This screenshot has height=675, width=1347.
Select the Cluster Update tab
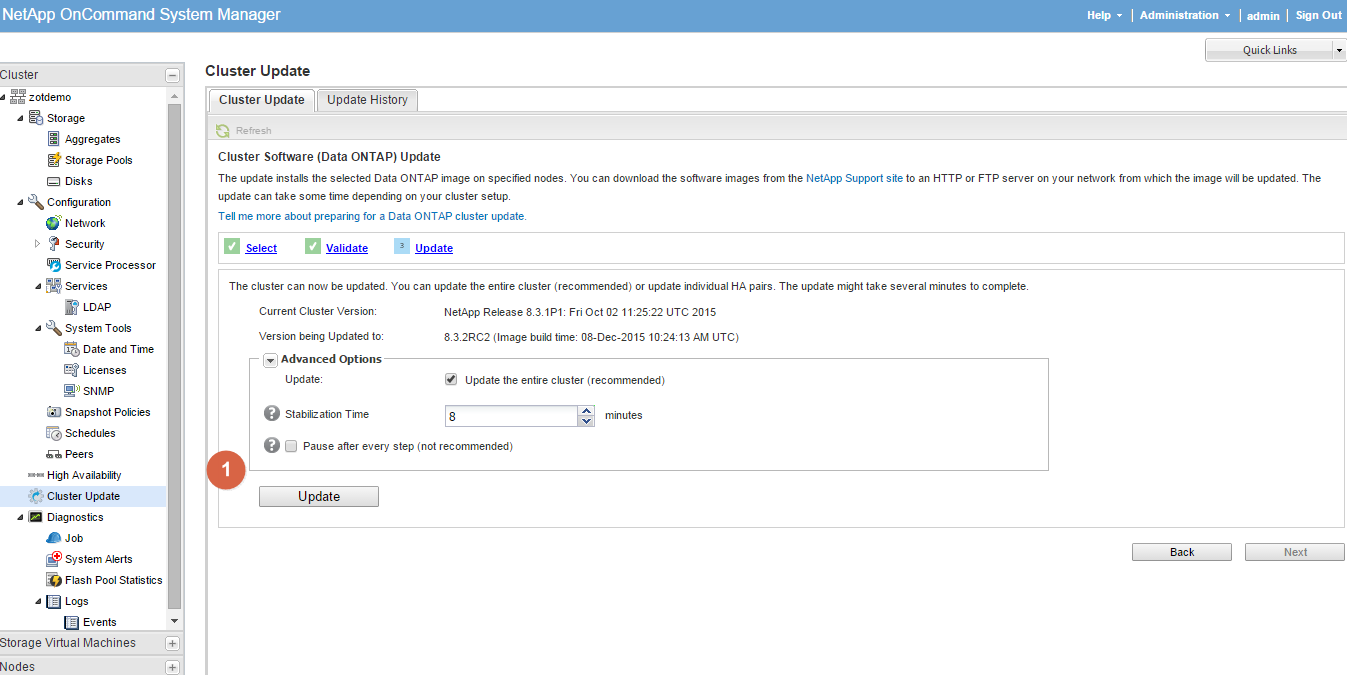click(x=262, y=100)
